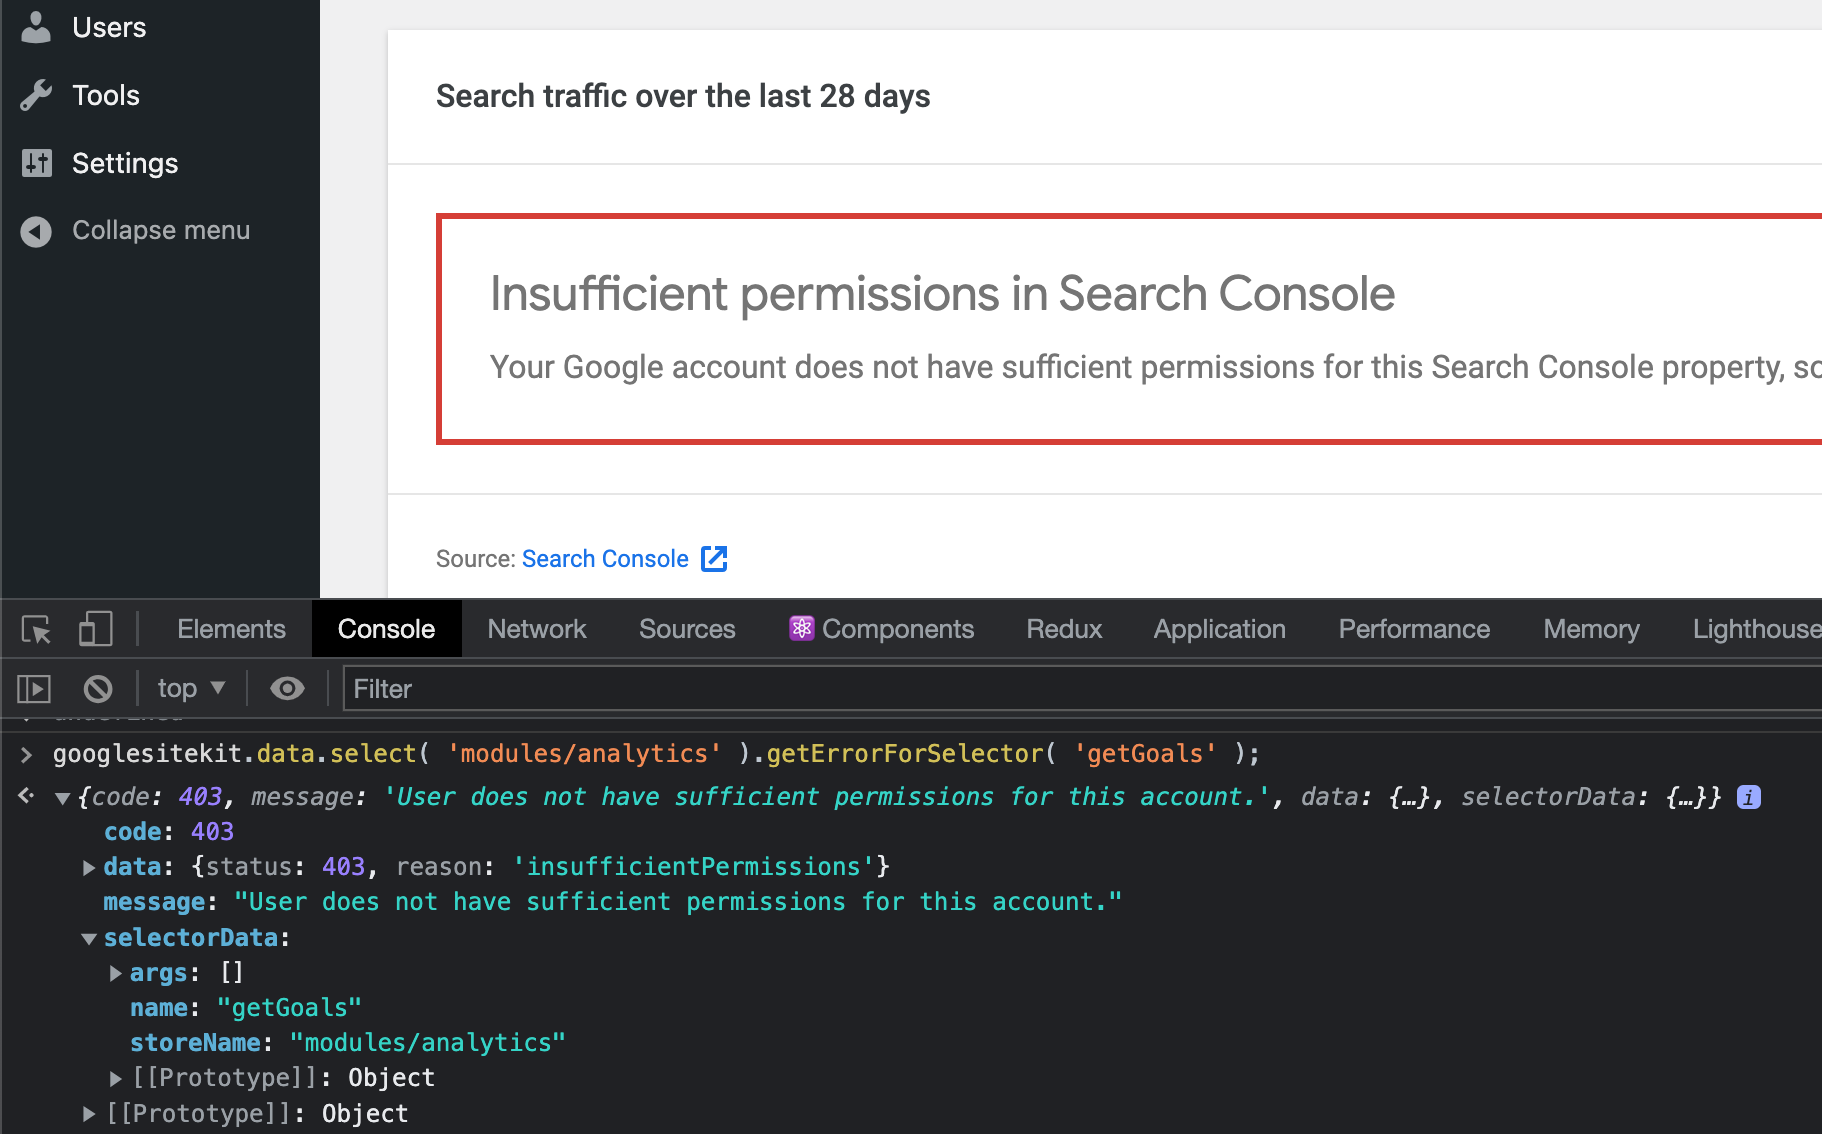Clear the console with the ban icon
This screenshot has width=1822, height=1134.
pyautogui.click(x=98, y=688)
